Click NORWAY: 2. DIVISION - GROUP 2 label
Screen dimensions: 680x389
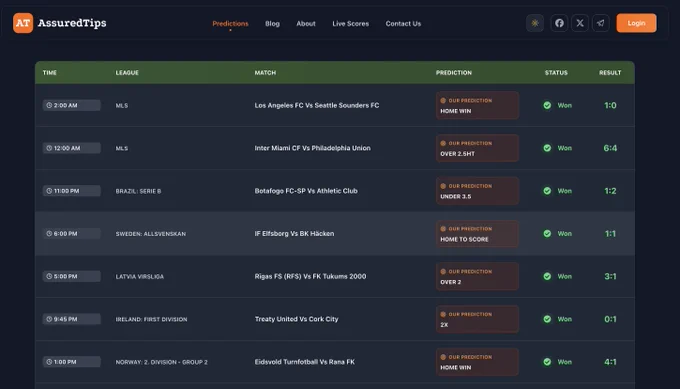(161, 362)
